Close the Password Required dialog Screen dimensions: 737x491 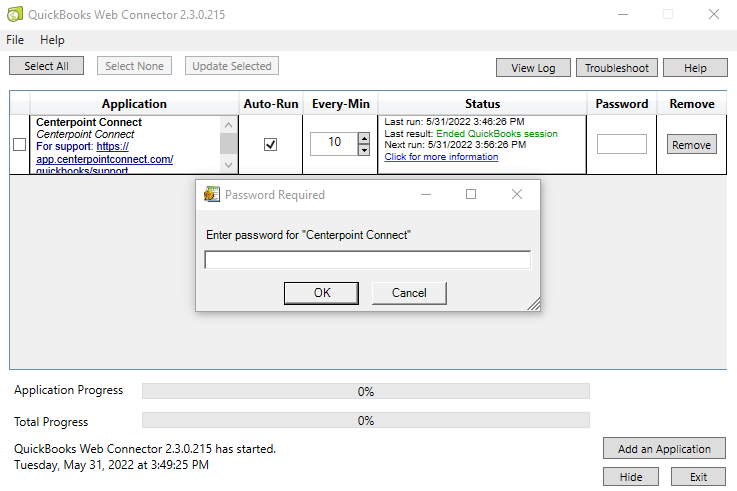coord(517,194)
